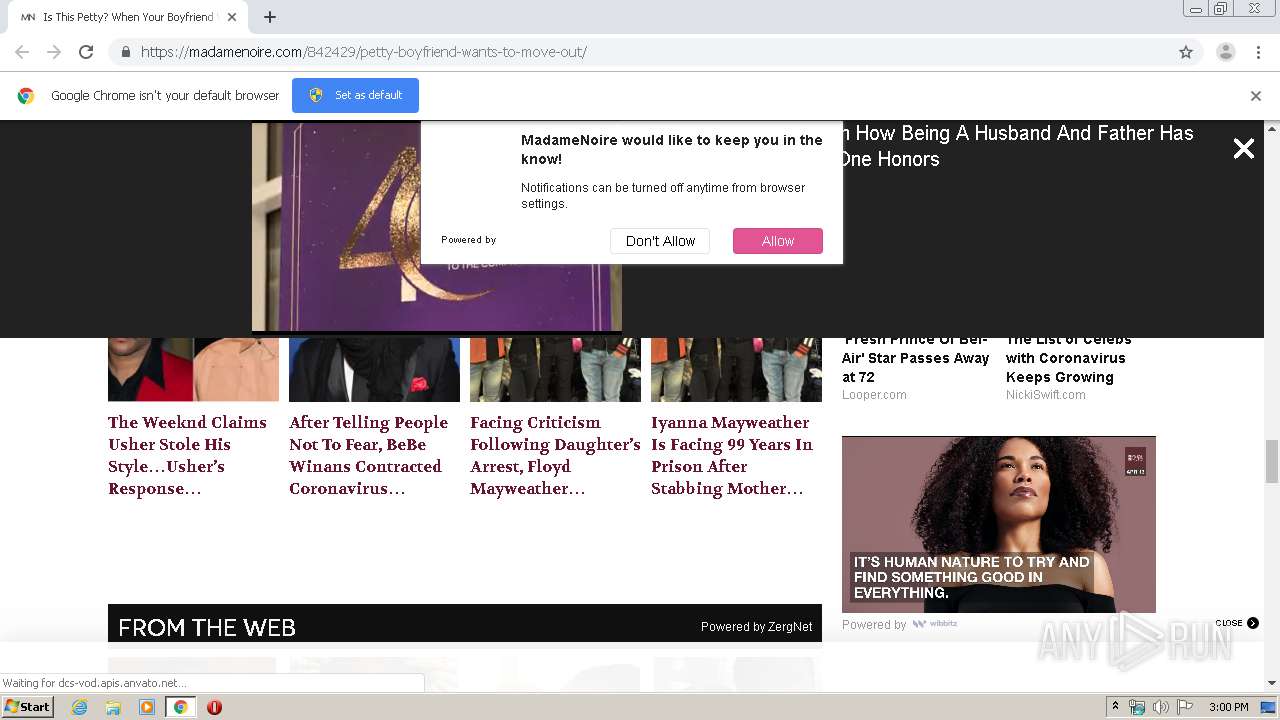
Task: Select the 'Is This Petty?' tab
Action: click(128, 17)
